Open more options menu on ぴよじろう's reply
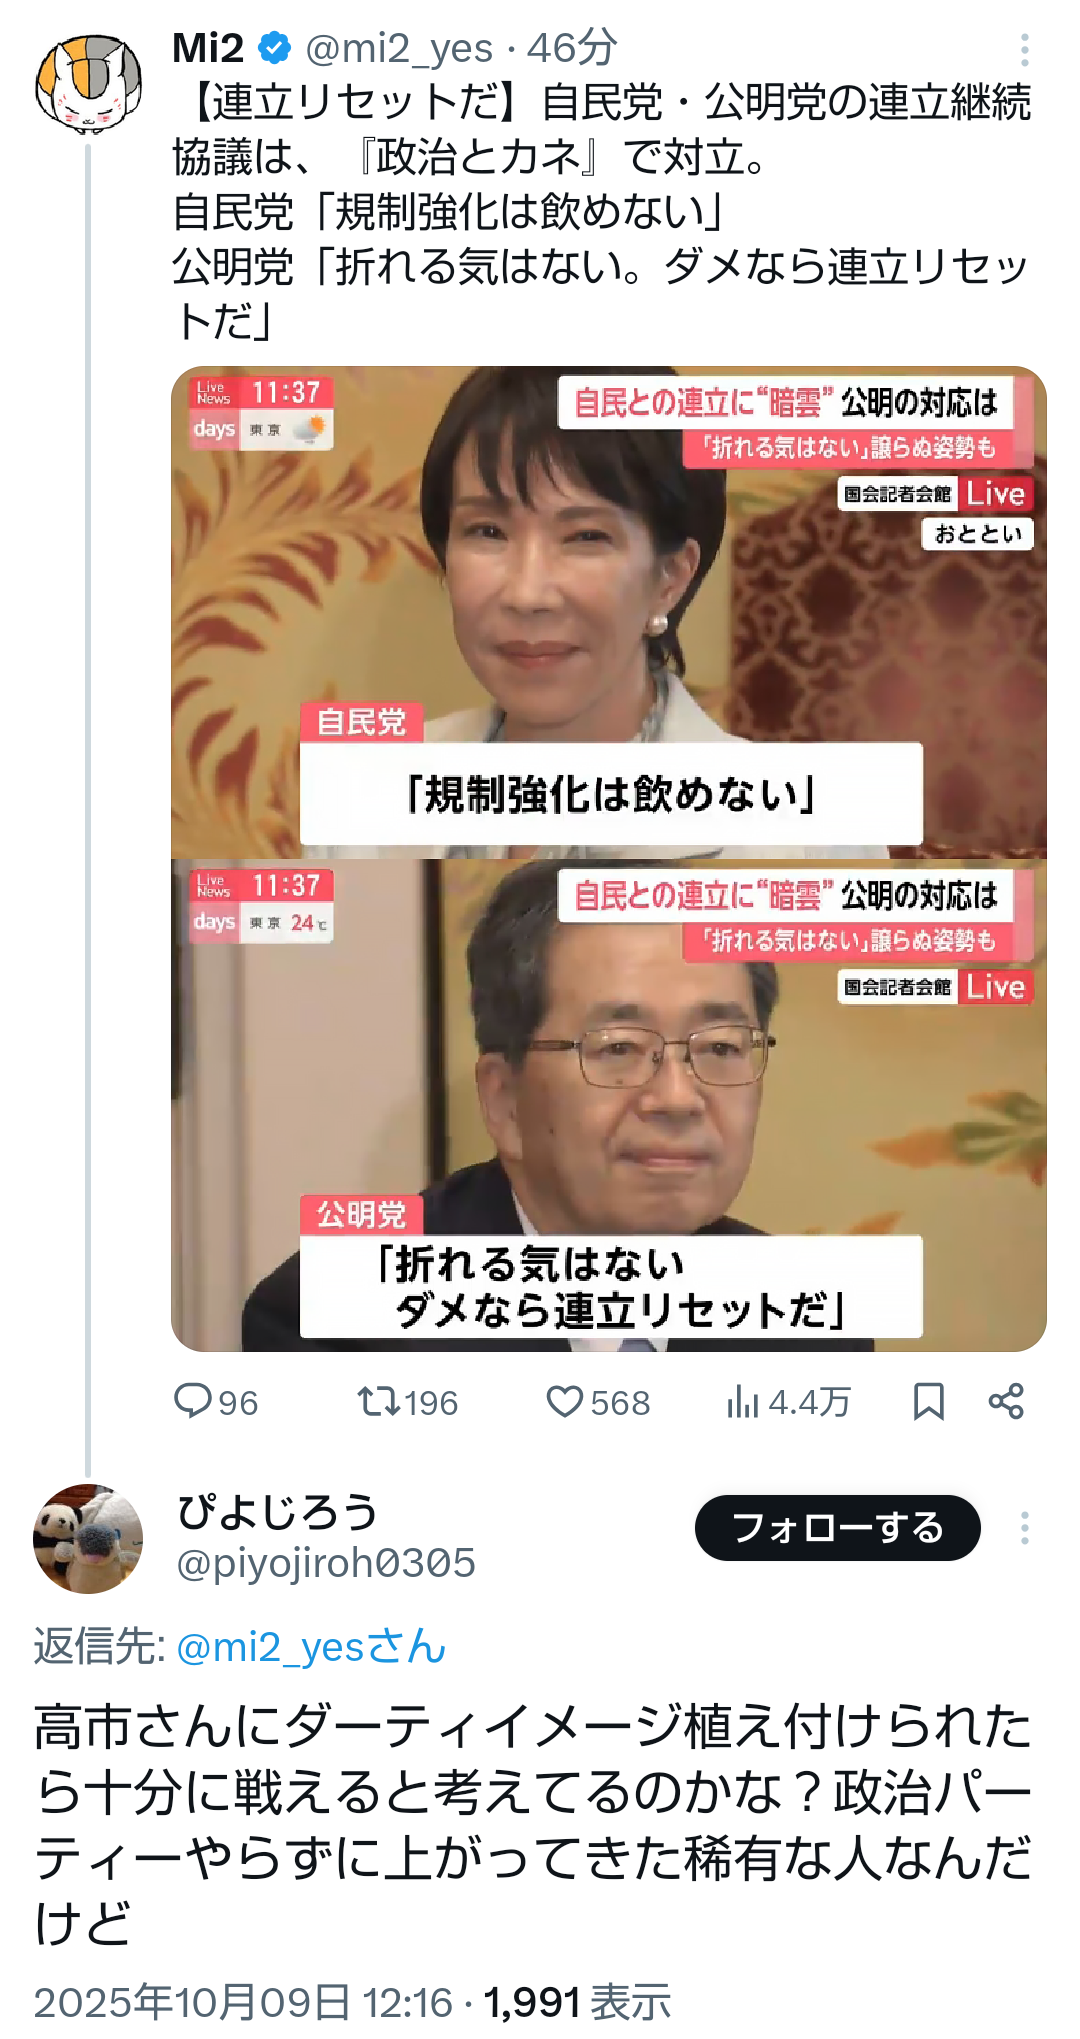This screenshot has height=2039, width=1080. point(1024,1527)
